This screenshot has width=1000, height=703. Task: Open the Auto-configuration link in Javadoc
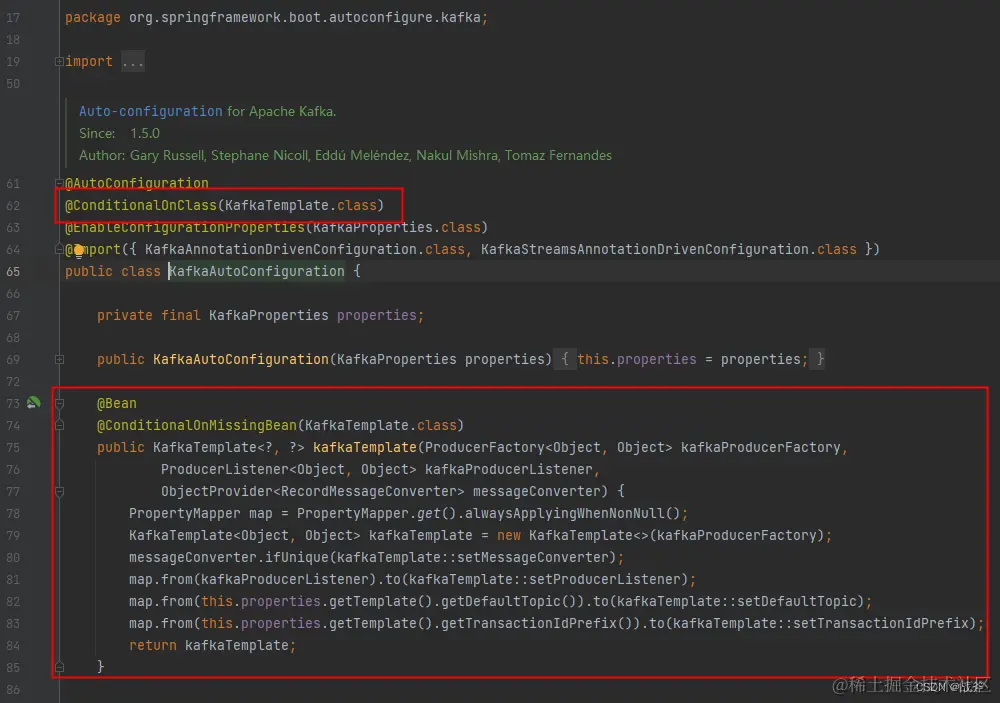tap(151, 111)
